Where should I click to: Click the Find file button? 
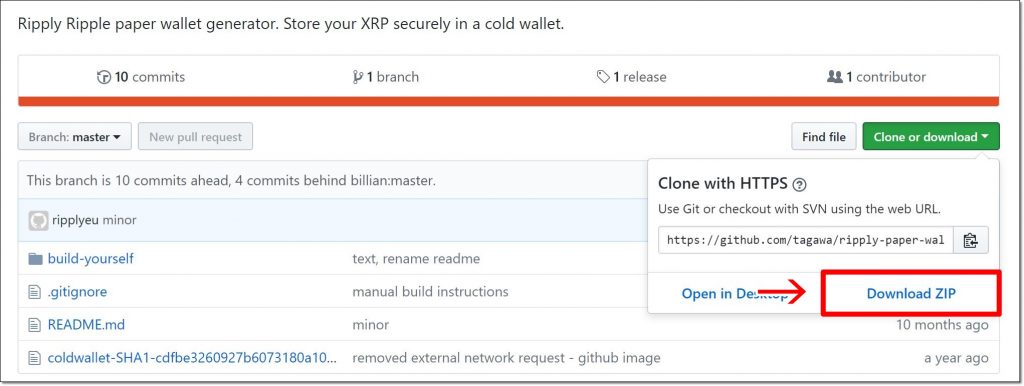(x=824, y=137)
